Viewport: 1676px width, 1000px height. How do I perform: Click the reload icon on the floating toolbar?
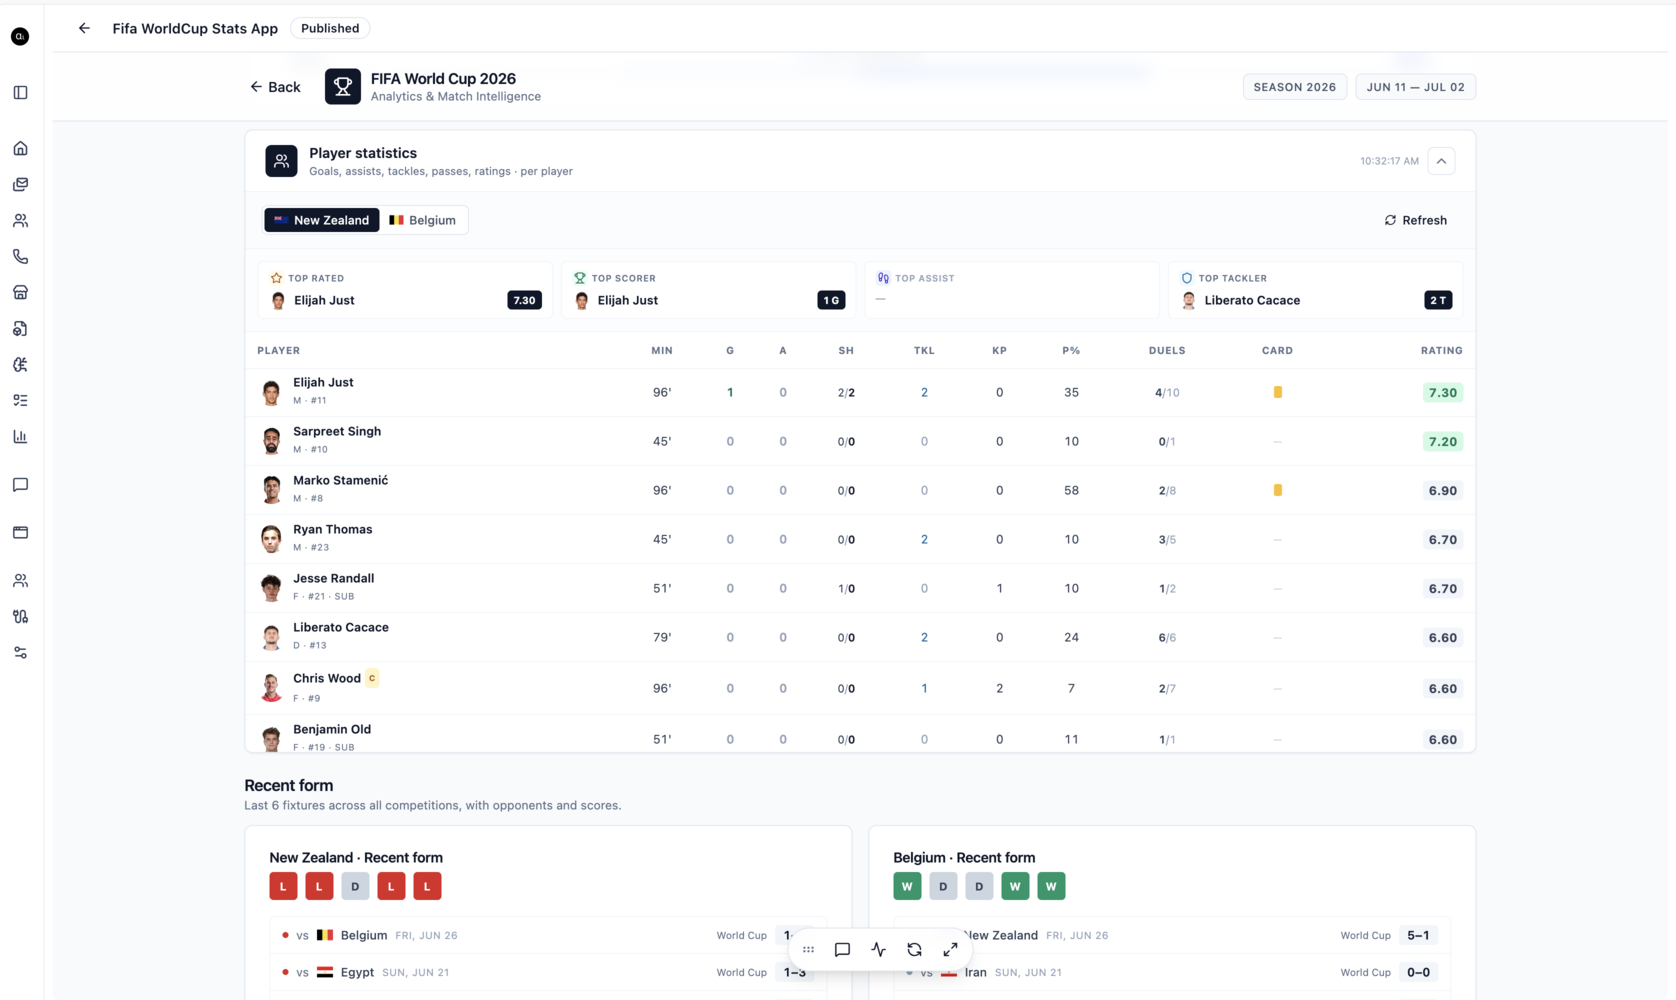pos(914,949)
